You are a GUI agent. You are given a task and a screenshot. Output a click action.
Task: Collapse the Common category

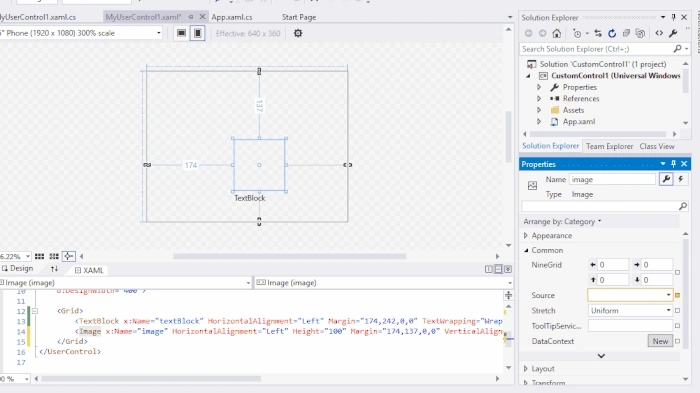(x=526, y=251)
